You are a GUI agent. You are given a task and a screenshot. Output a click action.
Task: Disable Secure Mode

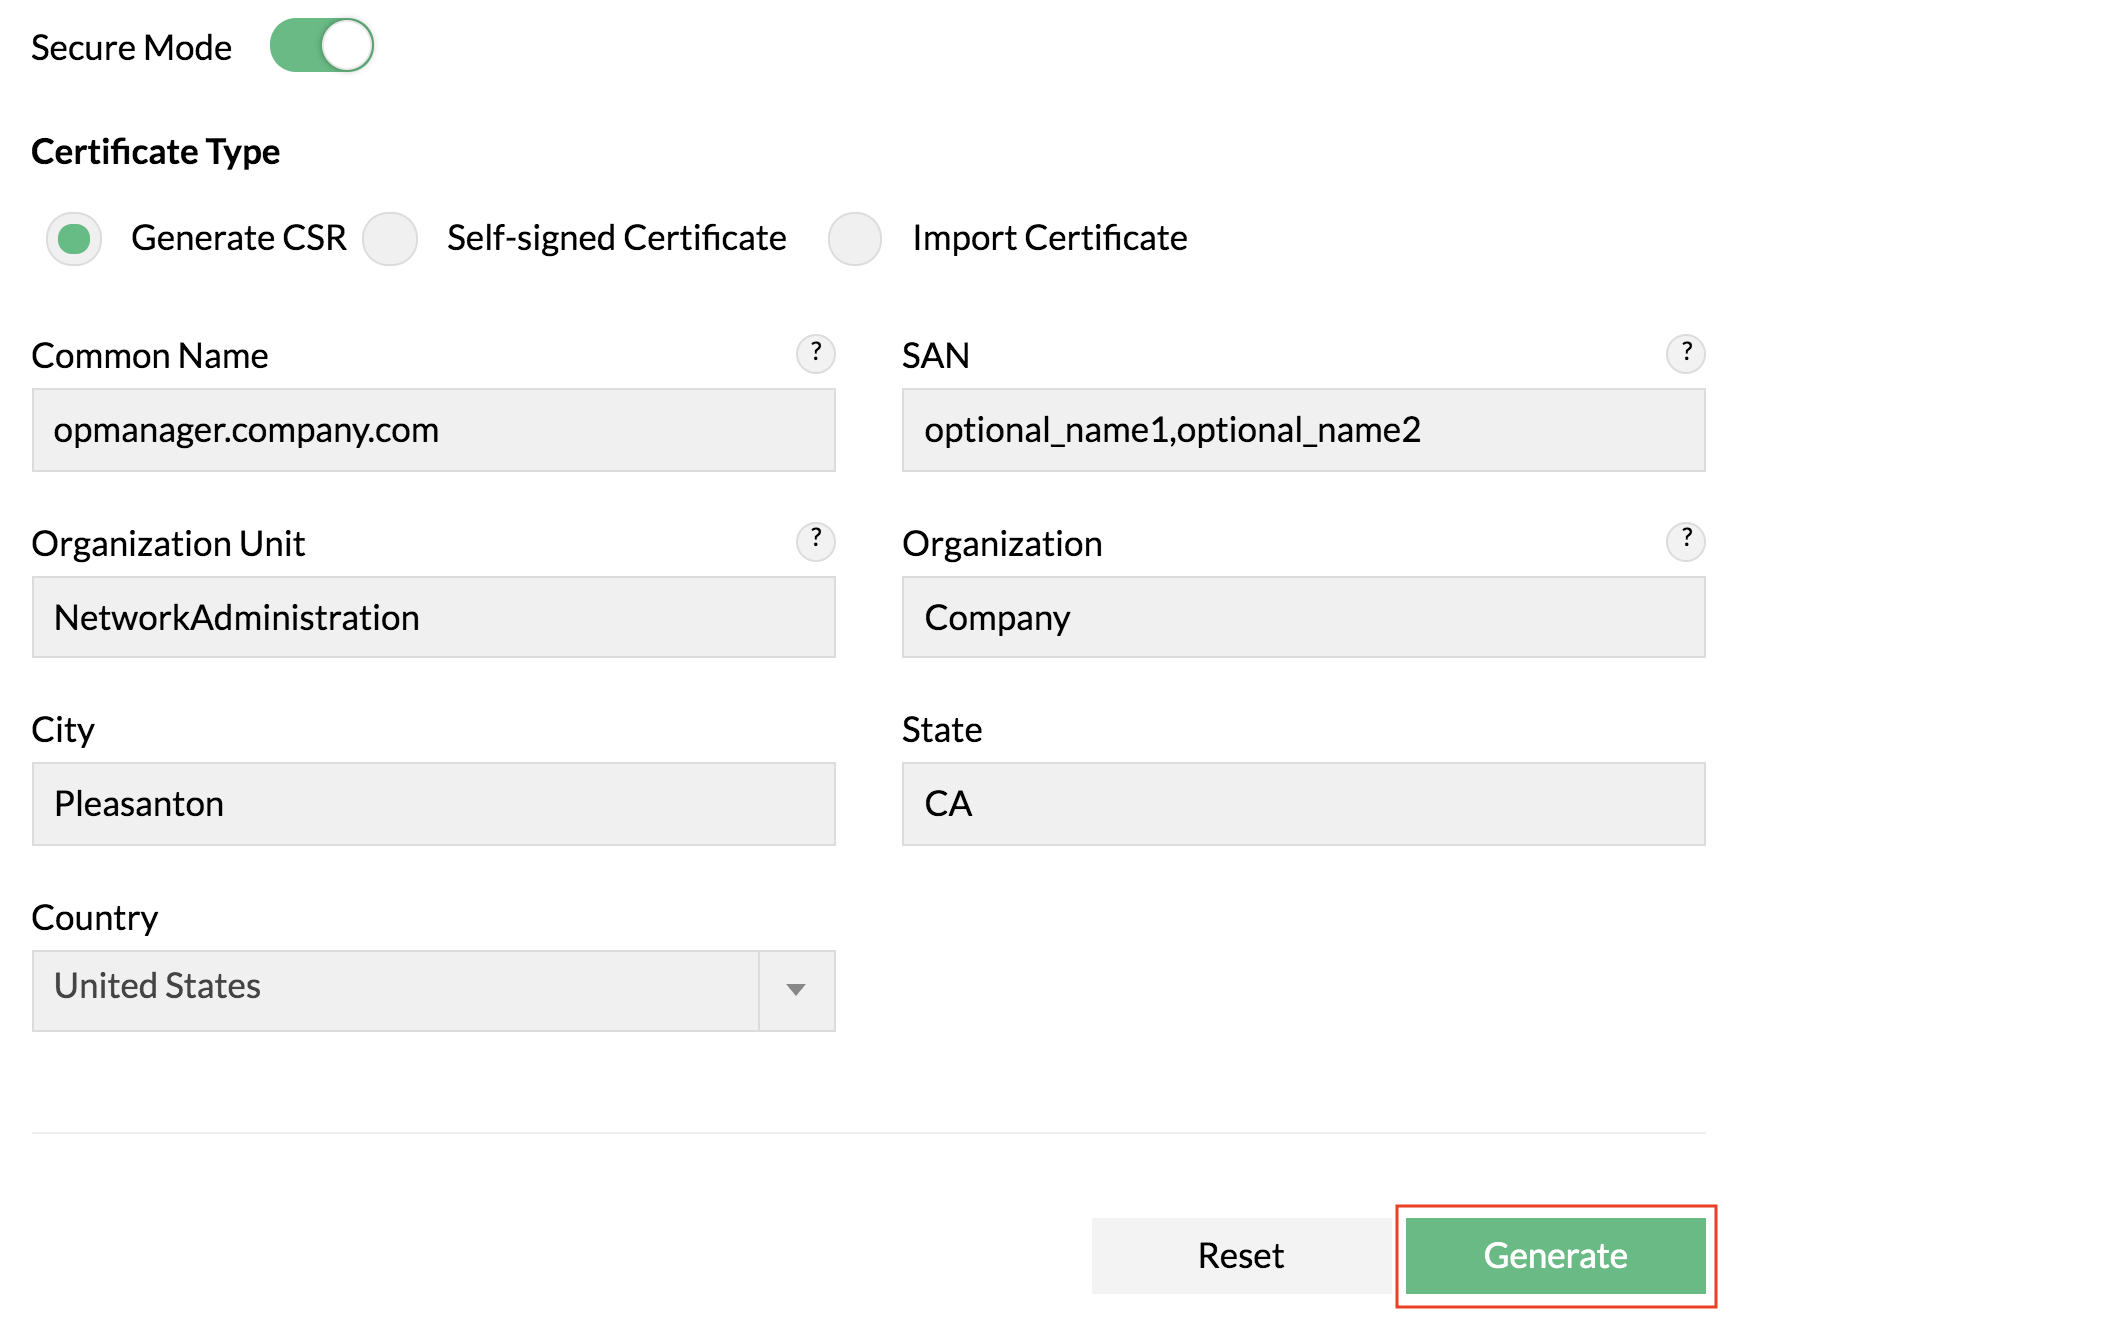322,45
